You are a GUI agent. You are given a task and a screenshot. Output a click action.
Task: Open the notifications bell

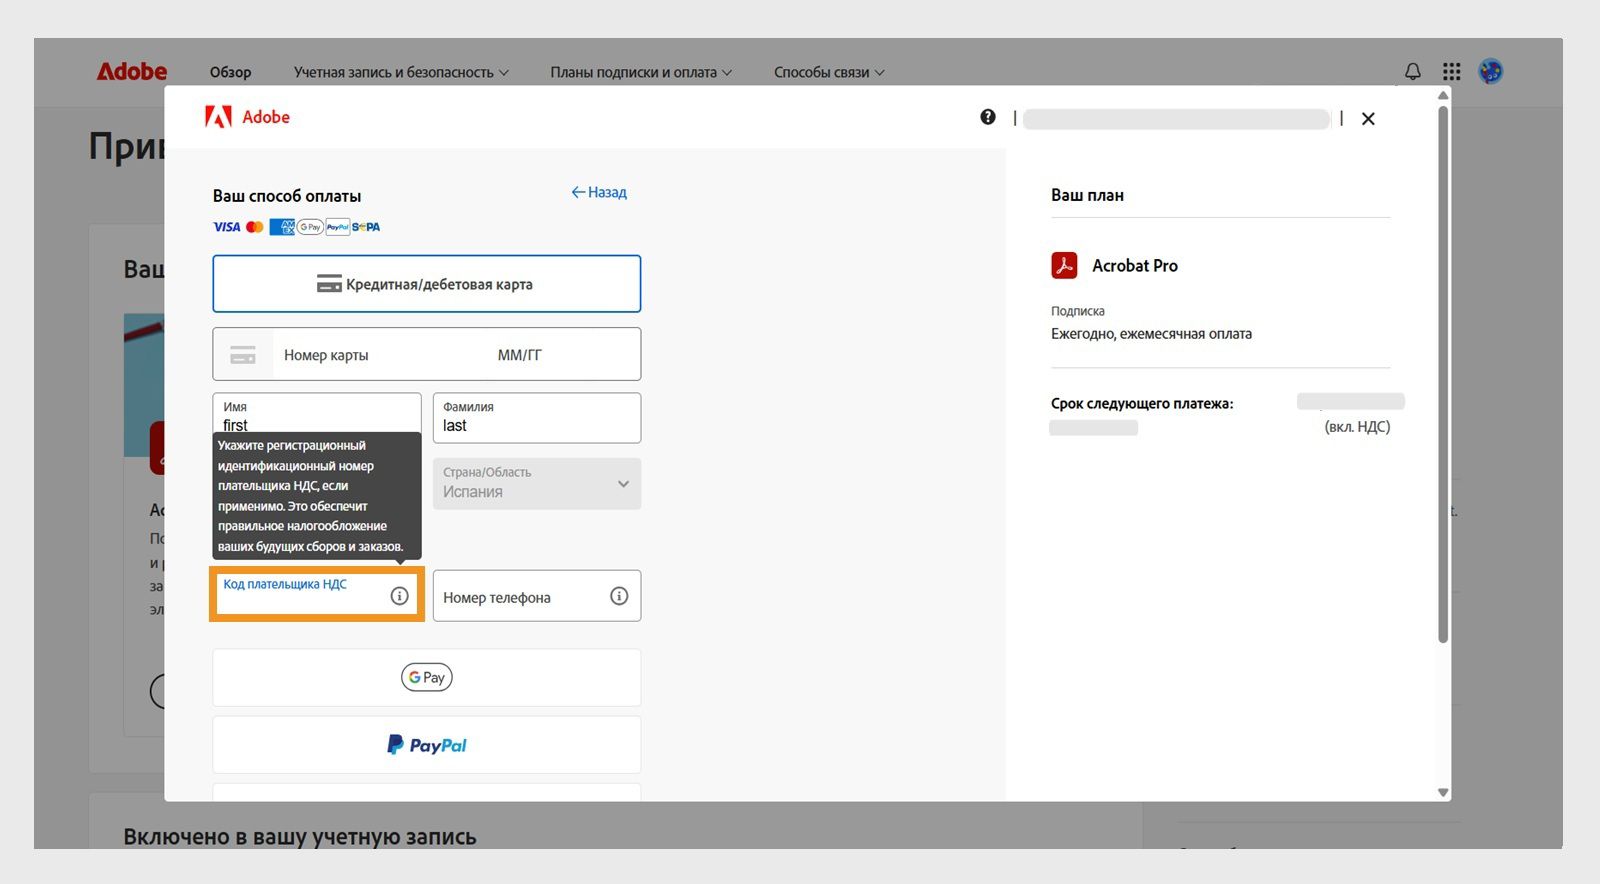[1413, 72]
